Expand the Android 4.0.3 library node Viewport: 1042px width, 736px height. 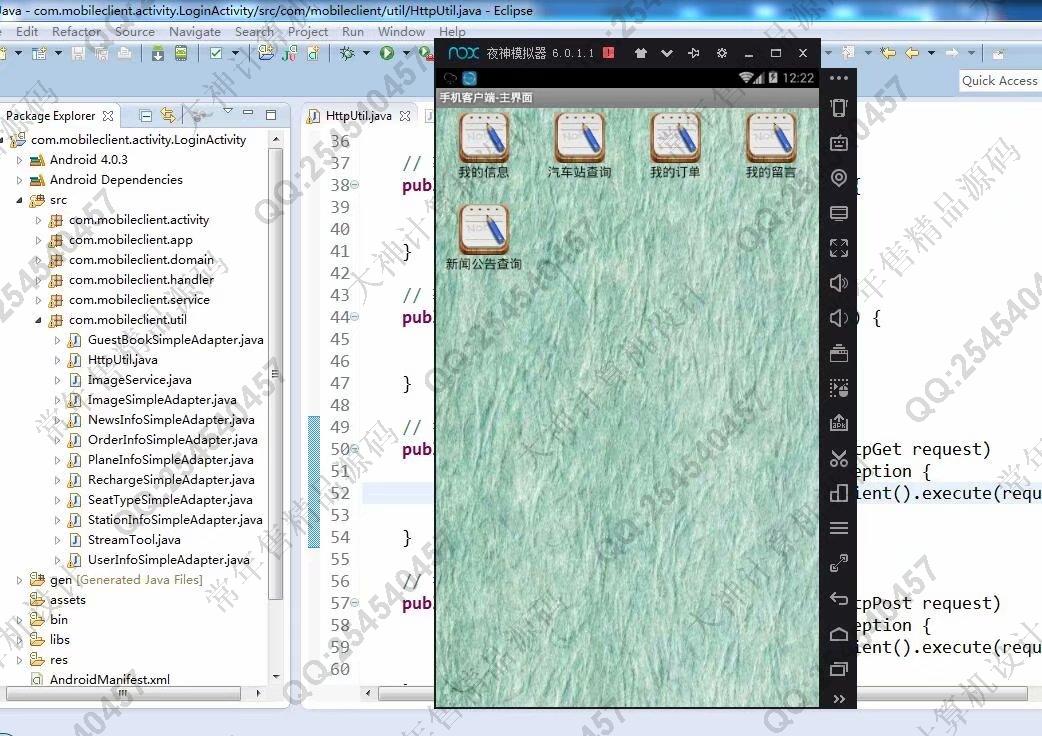[19, 160]
